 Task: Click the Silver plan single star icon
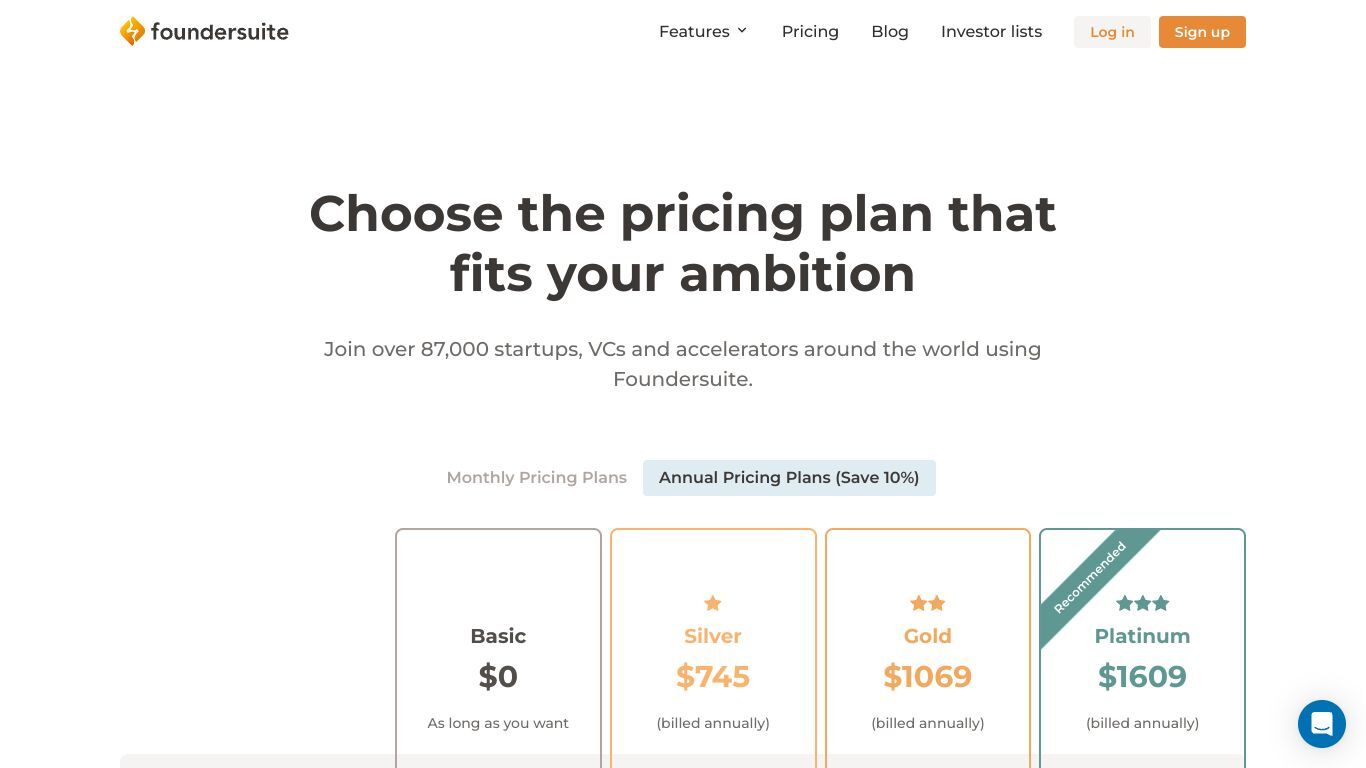(713, 603)
